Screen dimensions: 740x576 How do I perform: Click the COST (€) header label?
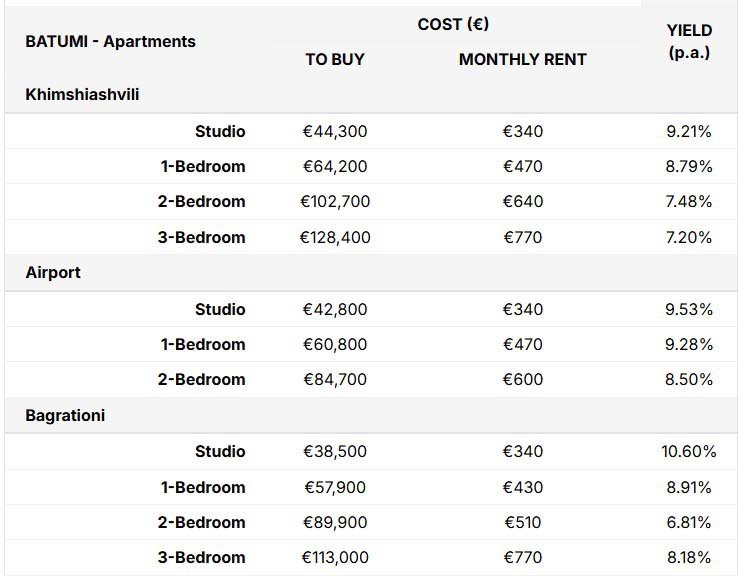coord(453,24)
